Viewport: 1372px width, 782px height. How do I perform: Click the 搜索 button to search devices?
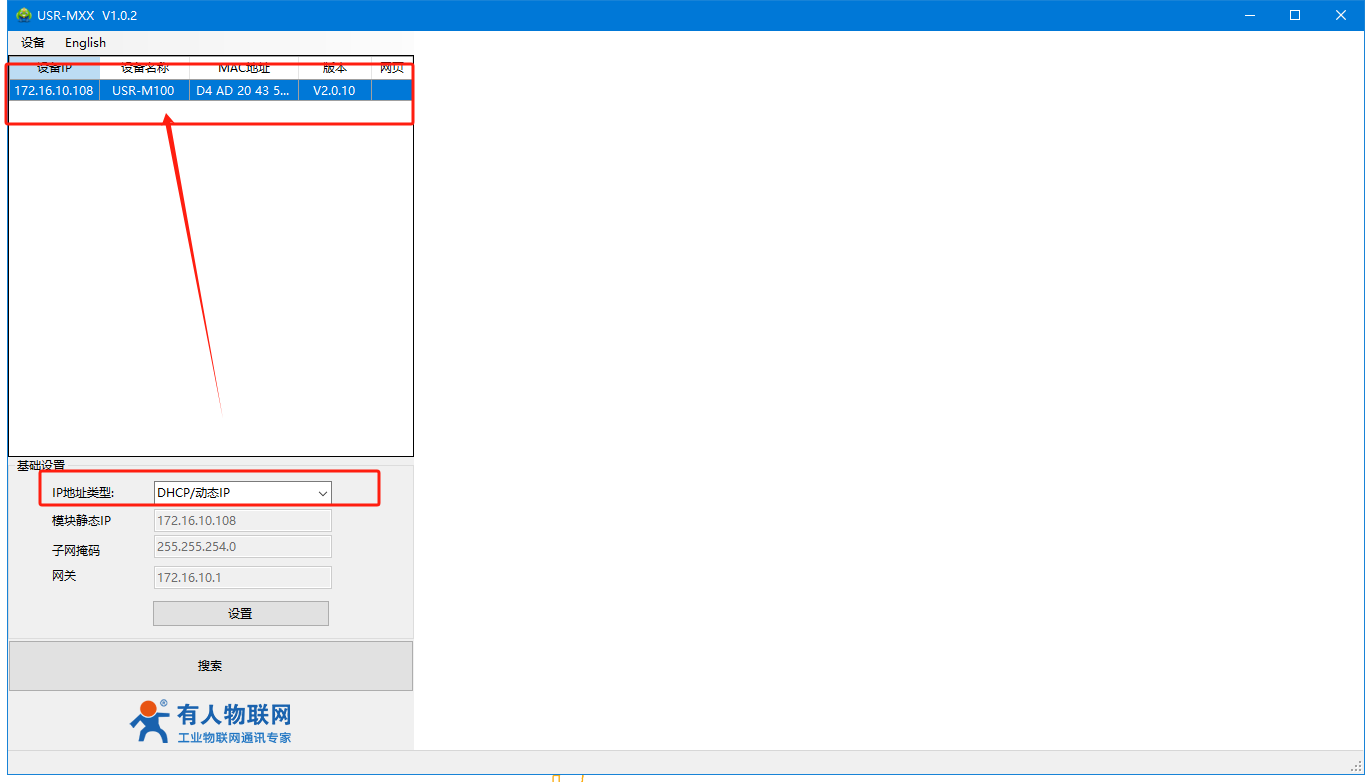pos(210,666)
